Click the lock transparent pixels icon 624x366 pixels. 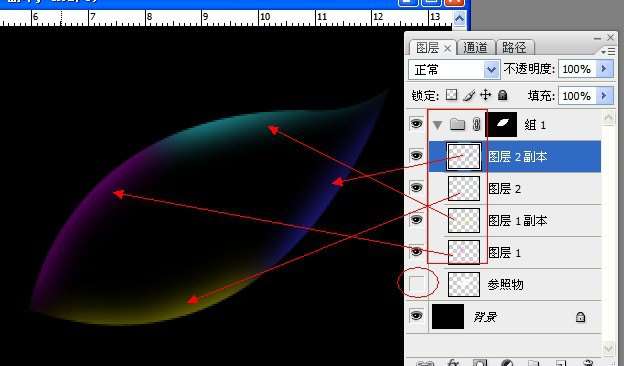[x=451, y=95]
